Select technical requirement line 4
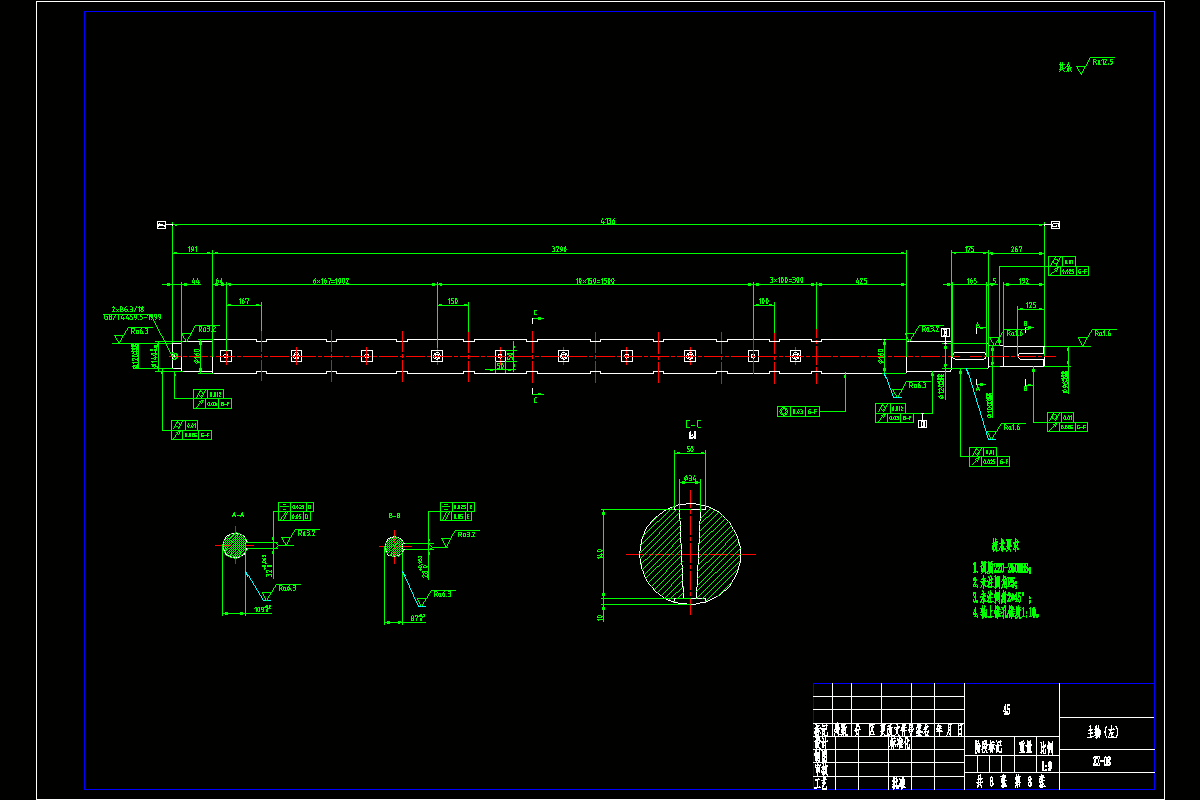The height and width of the screenshot is (800, 1200). [x=1007, y=613]
